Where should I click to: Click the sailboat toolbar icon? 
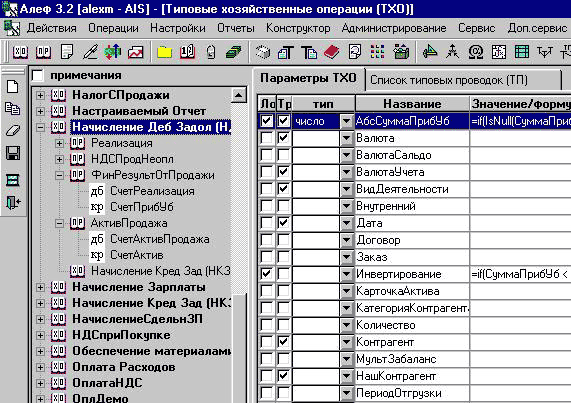coord(430,52)
